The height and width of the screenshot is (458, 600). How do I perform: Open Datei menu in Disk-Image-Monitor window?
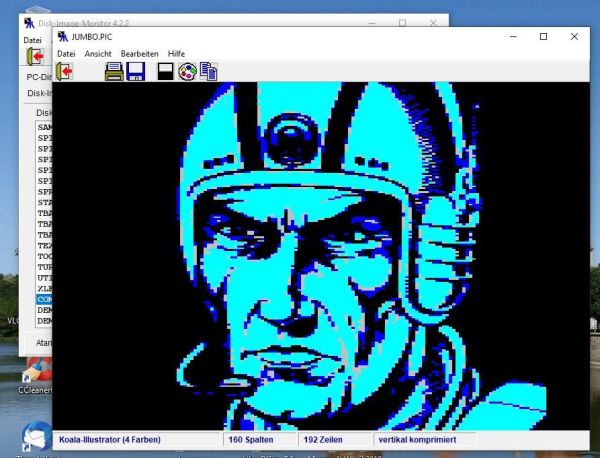[33, 40]
